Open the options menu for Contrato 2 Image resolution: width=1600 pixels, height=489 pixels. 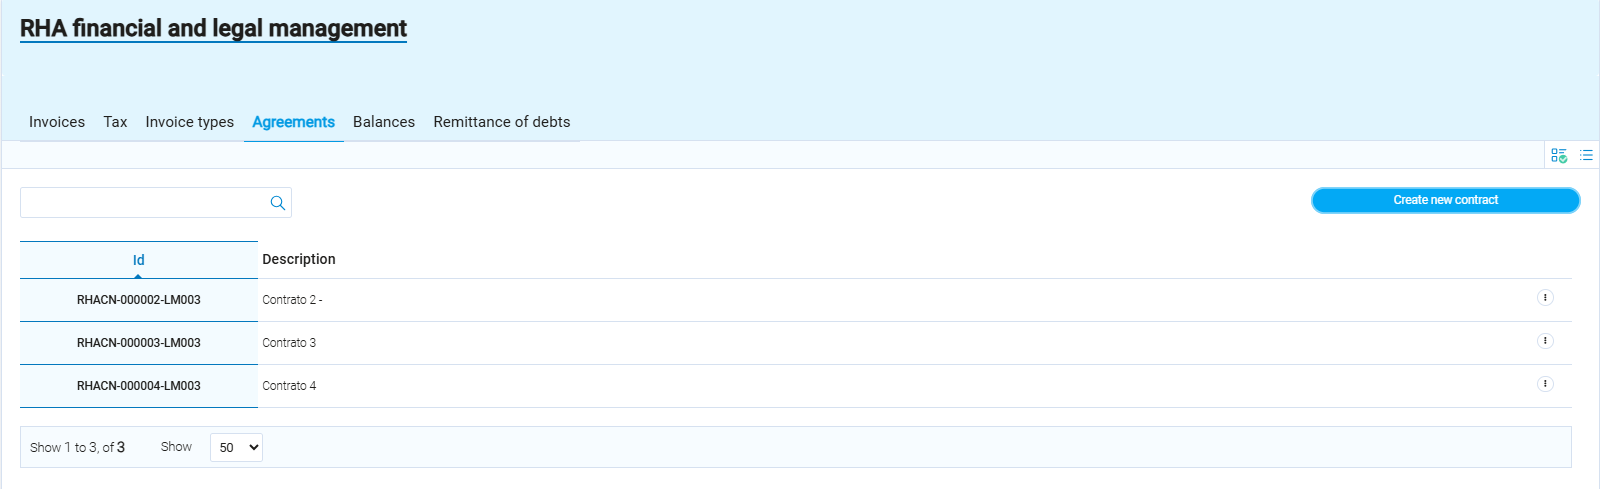tap(1545, 298)
